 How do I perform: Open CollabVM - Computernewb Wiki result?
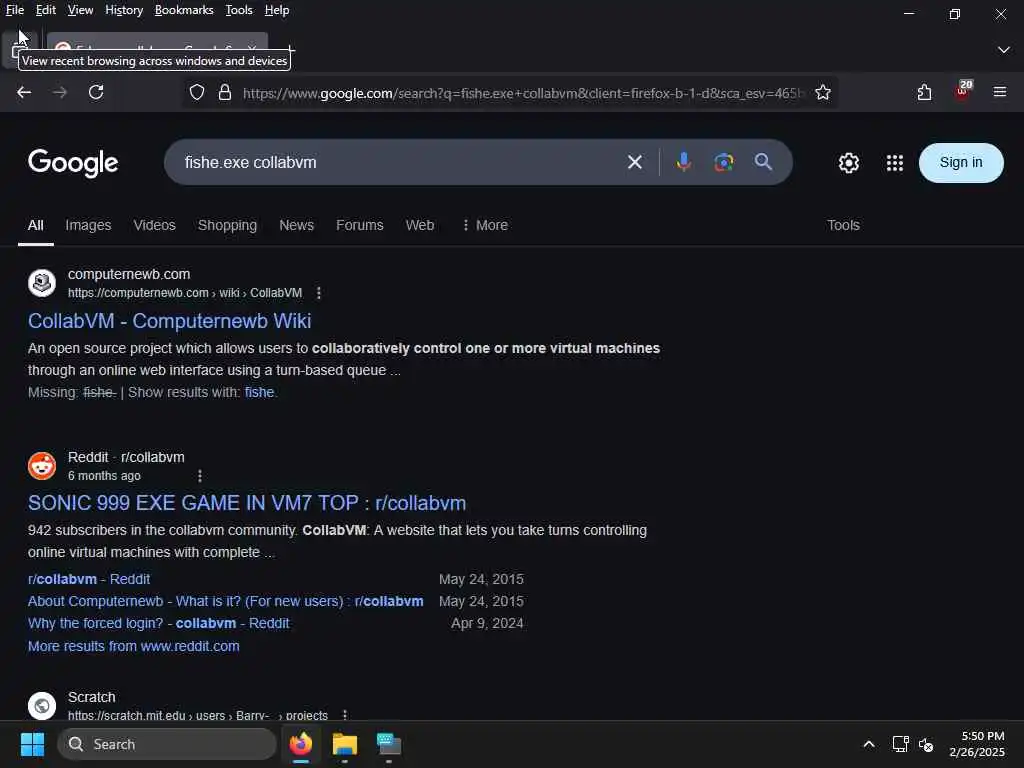tap(170, 321)
